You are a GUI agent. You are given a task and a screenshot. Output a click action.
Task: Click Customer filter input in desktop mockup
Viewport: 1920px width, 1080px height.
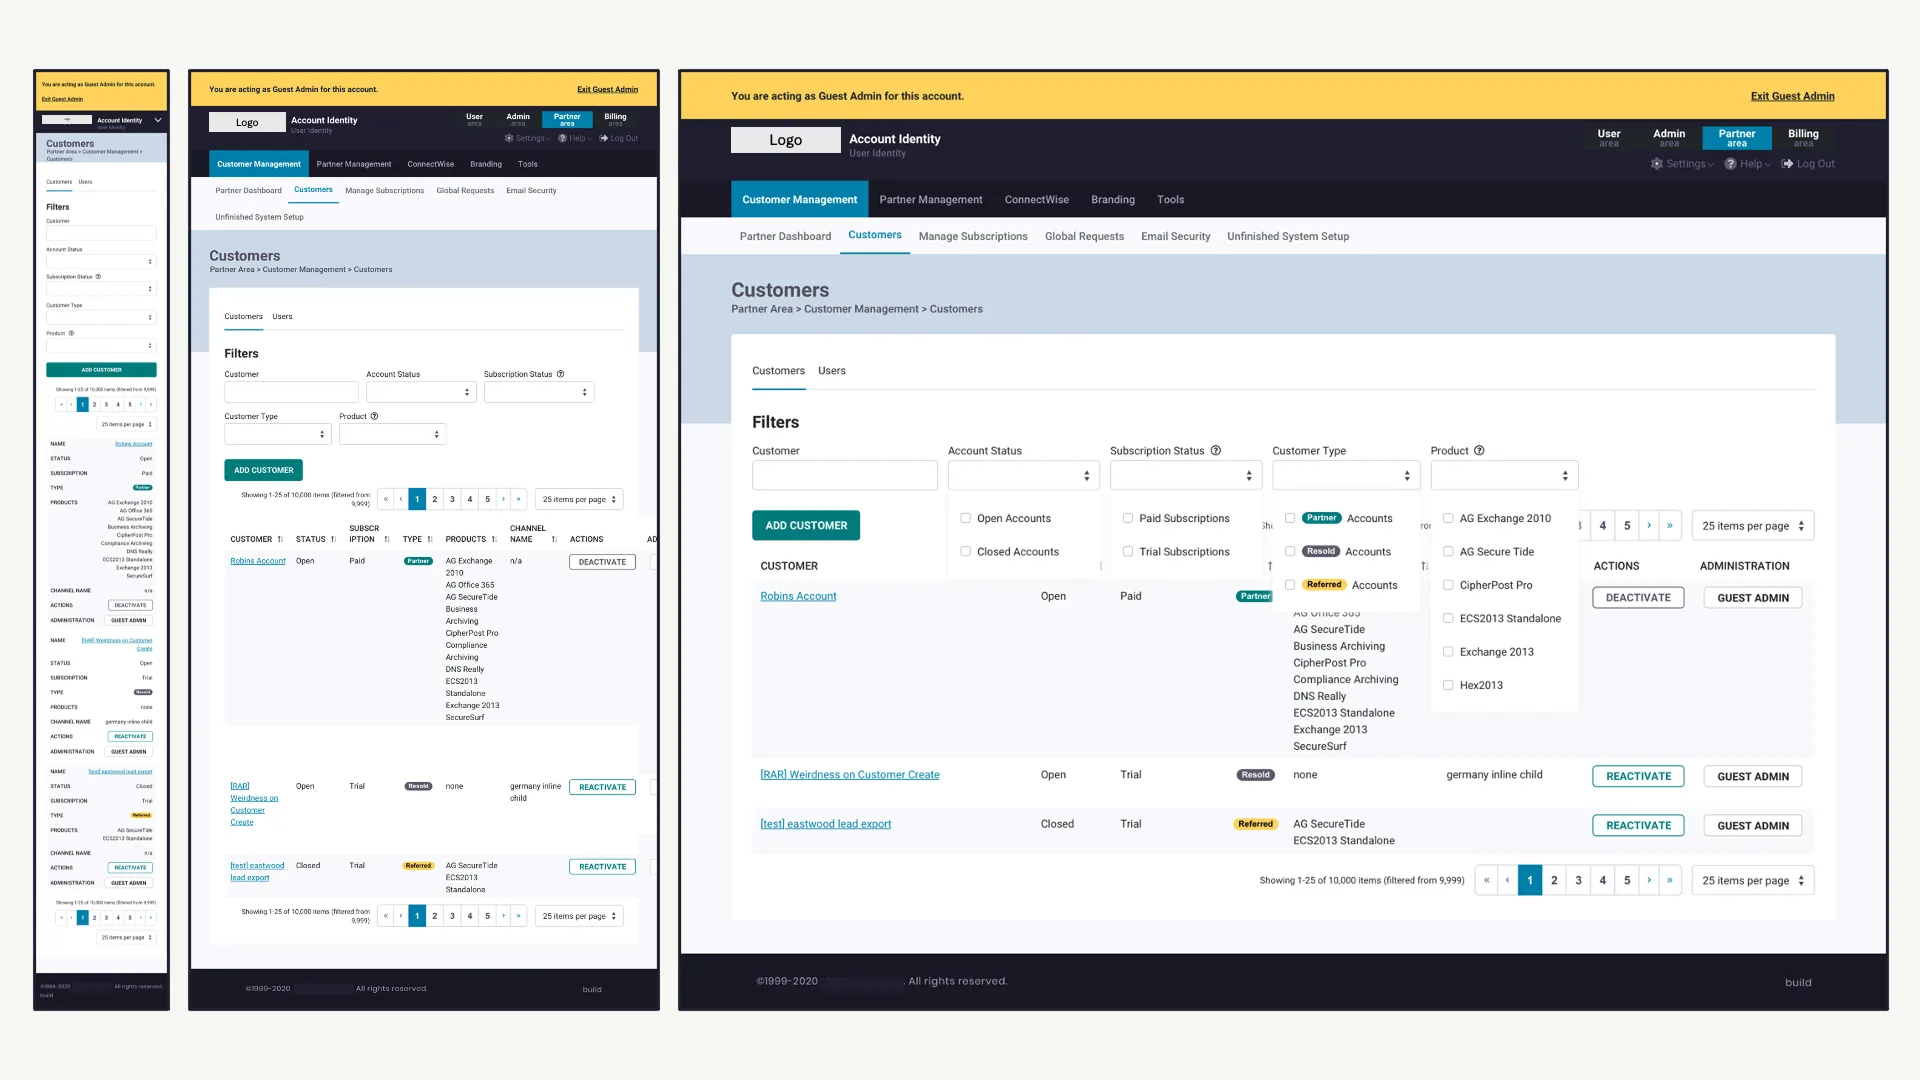coord(845,476)
